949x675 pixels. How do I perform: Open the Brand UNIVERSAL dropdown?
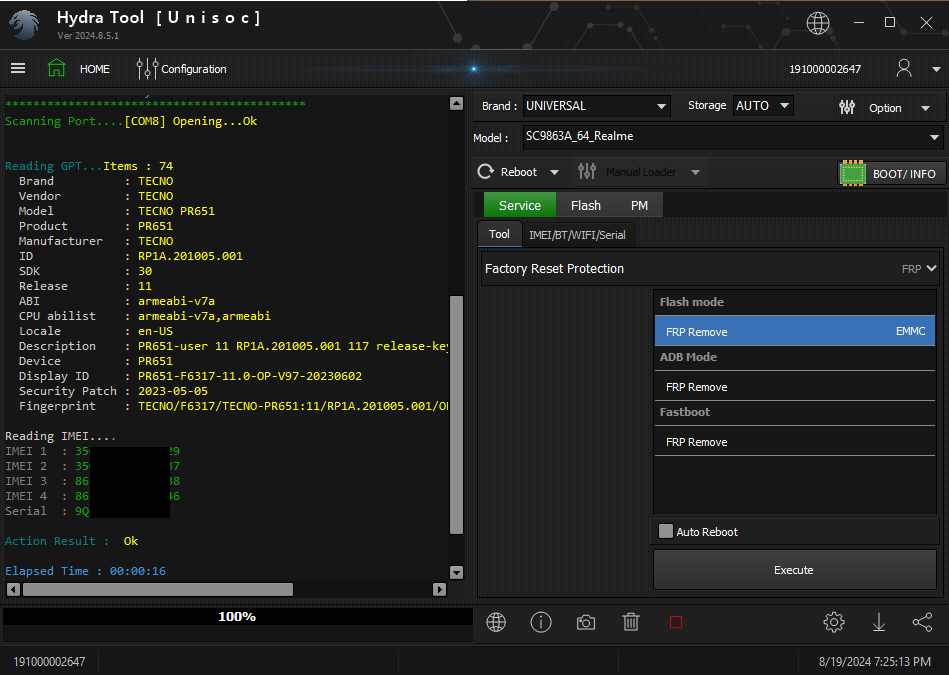(x=596, y=106)
